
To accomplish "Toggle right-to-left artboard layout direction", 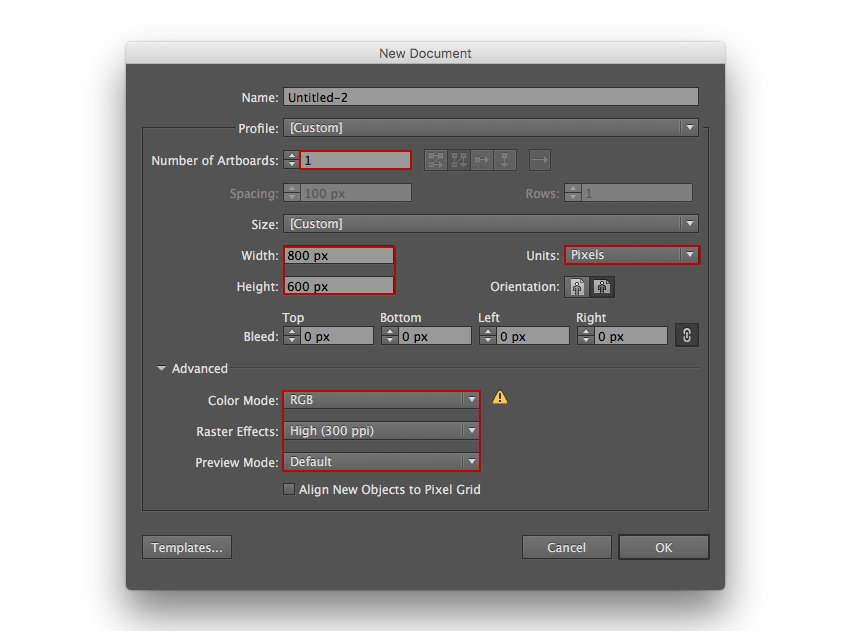I will [538, 160].
